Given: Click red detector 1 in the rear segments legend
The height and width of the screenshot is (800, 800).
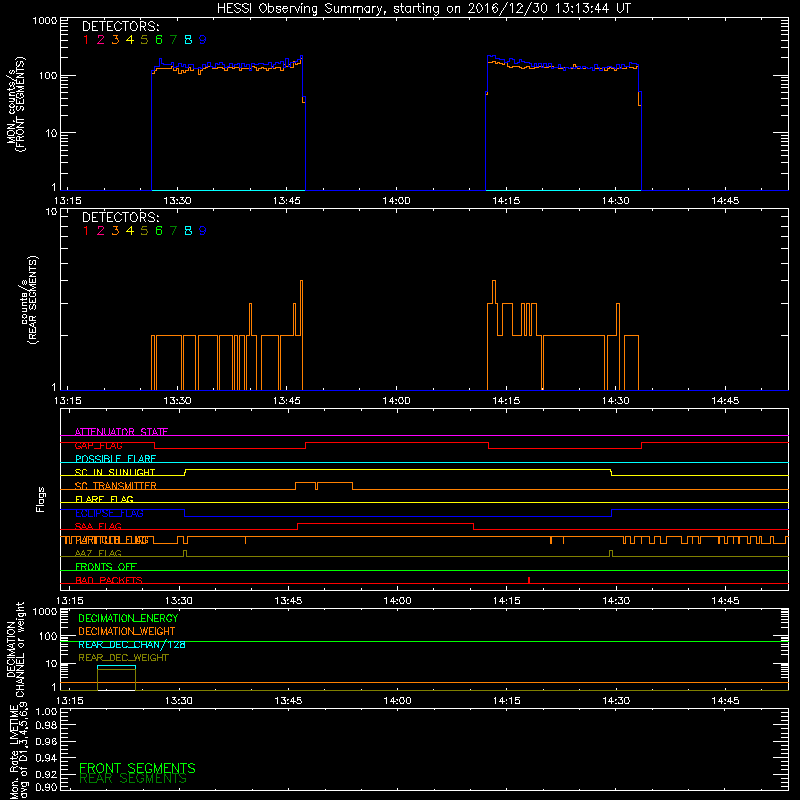Looking at the screenshot, I should click(x=86, y=231).
